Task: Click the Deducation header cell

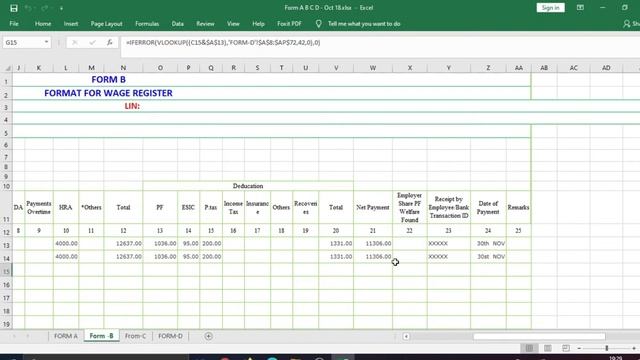Action: point(248,186)
